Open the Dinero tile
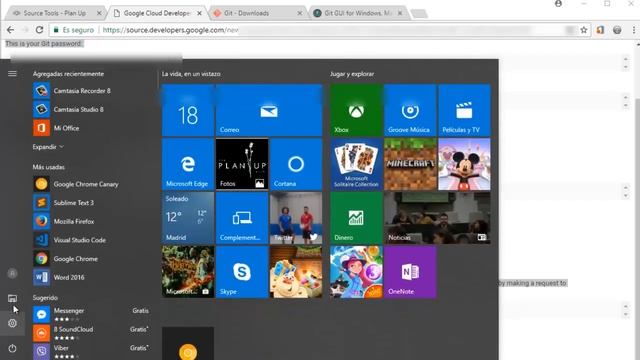640x360 pixels. [x=356, y=218]
